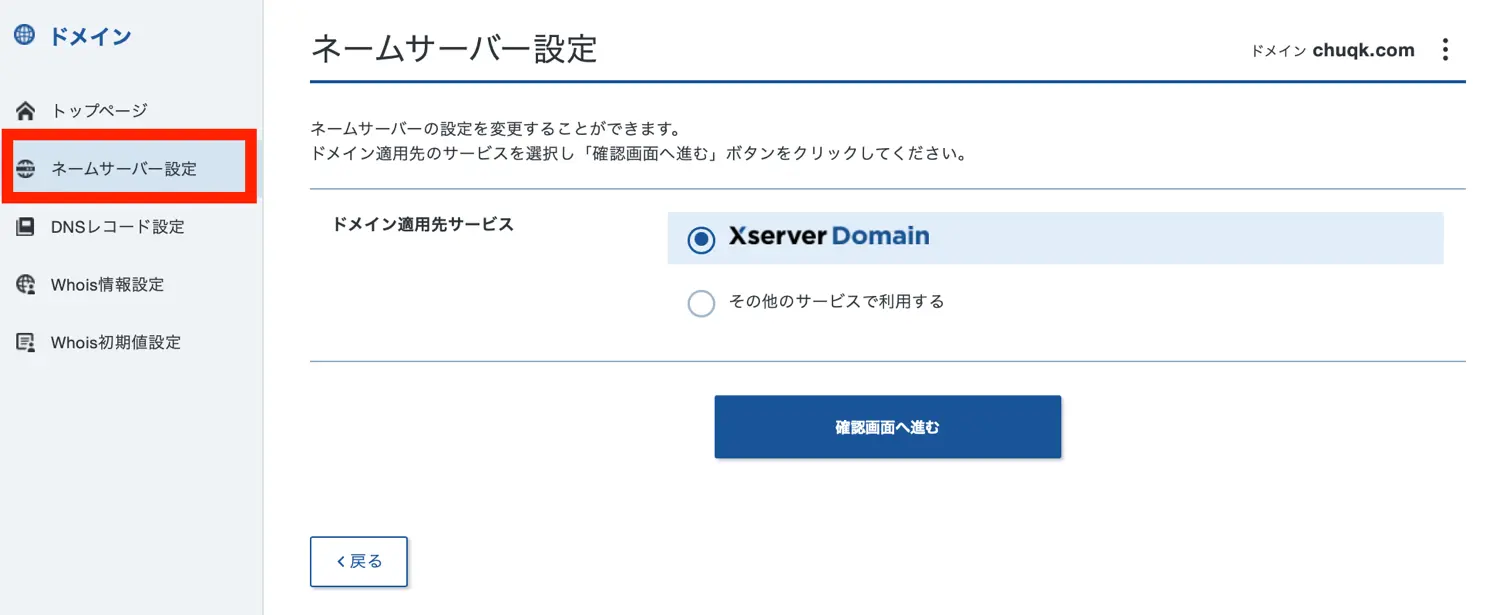The width and height of the screenshot is (1500, 615).
Task: Click the 確認画面へ進む button
Action: [887, 427]
